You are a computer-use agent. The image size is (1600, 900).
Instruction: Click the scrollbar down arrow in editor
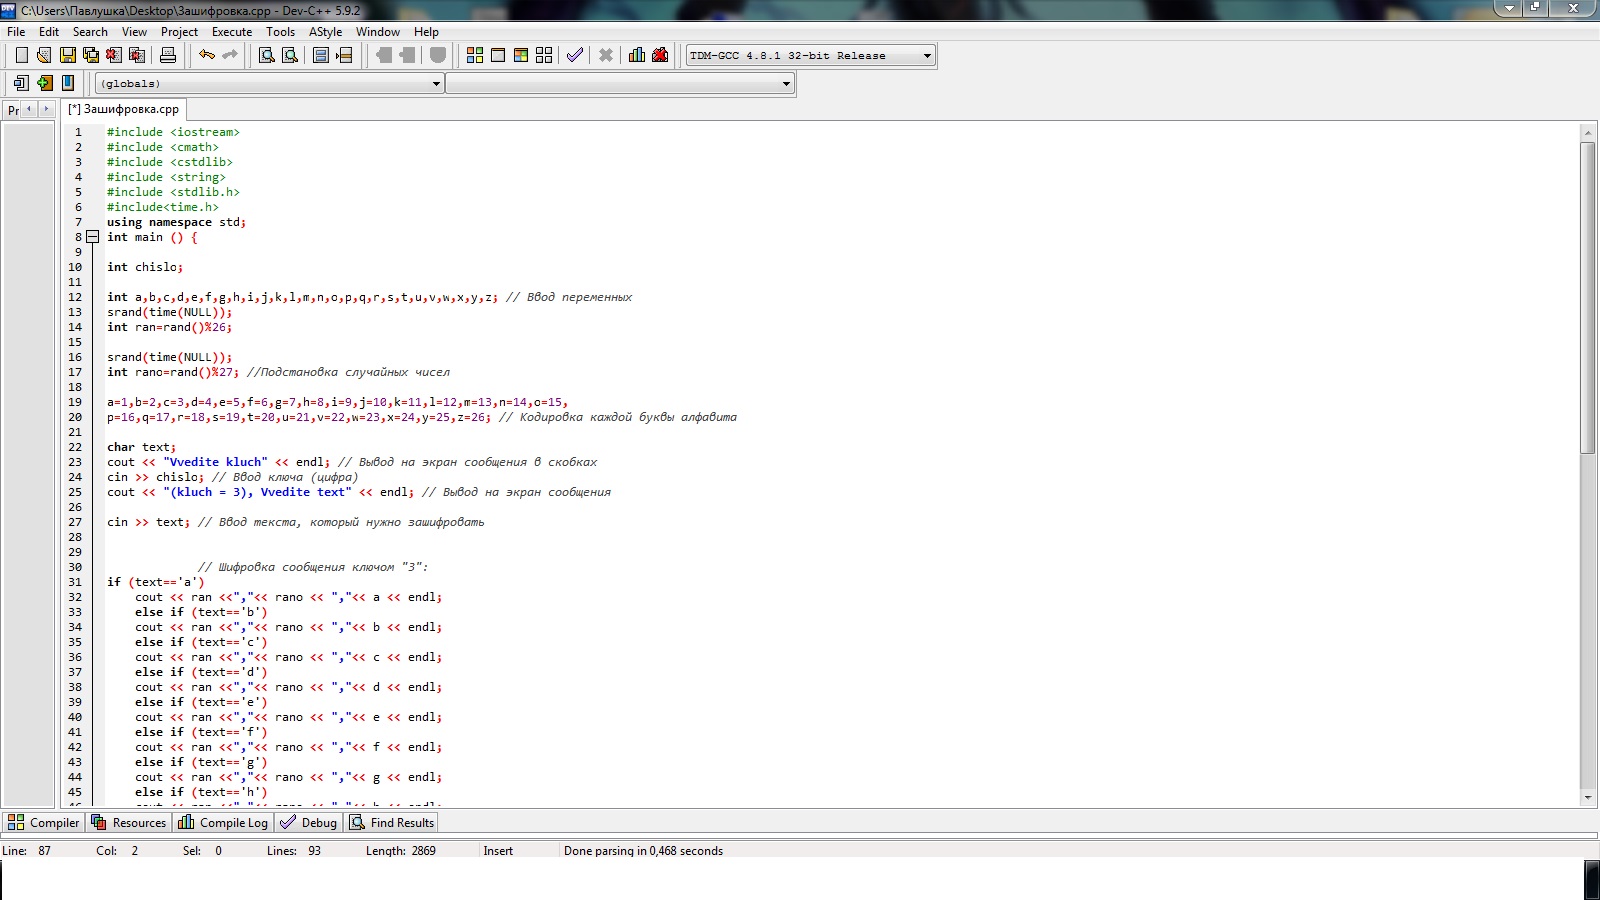click(1587, 798)
